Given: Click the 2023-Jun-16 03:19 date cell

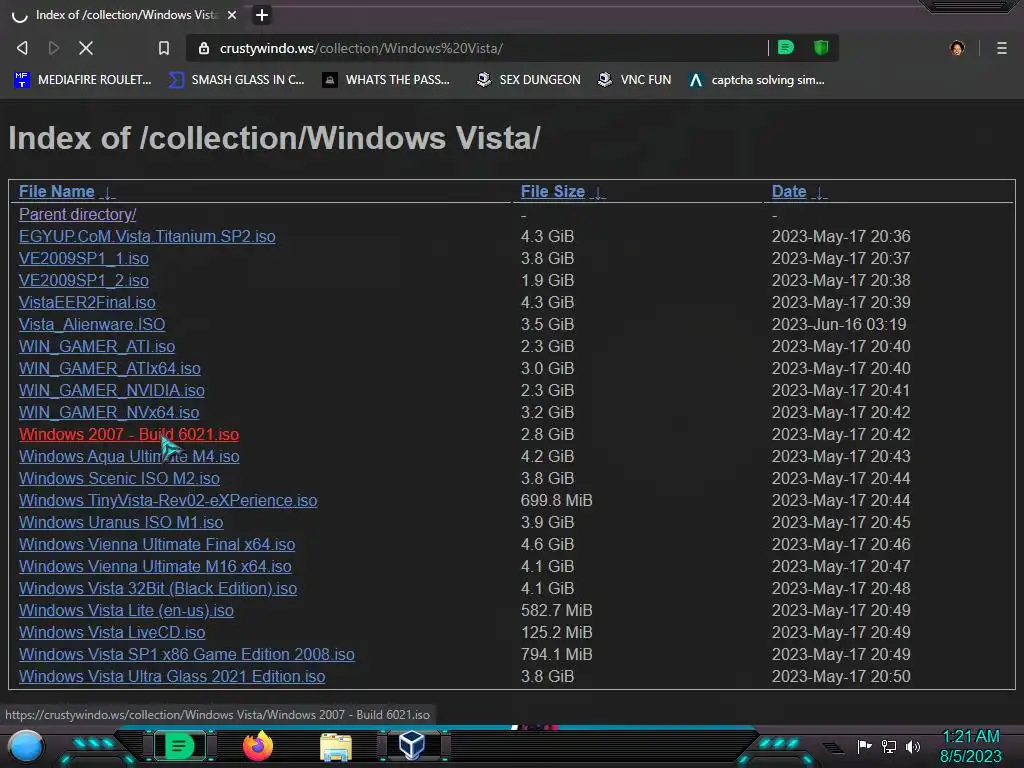Looking at the screenshot, I should (x=839, y=325).
